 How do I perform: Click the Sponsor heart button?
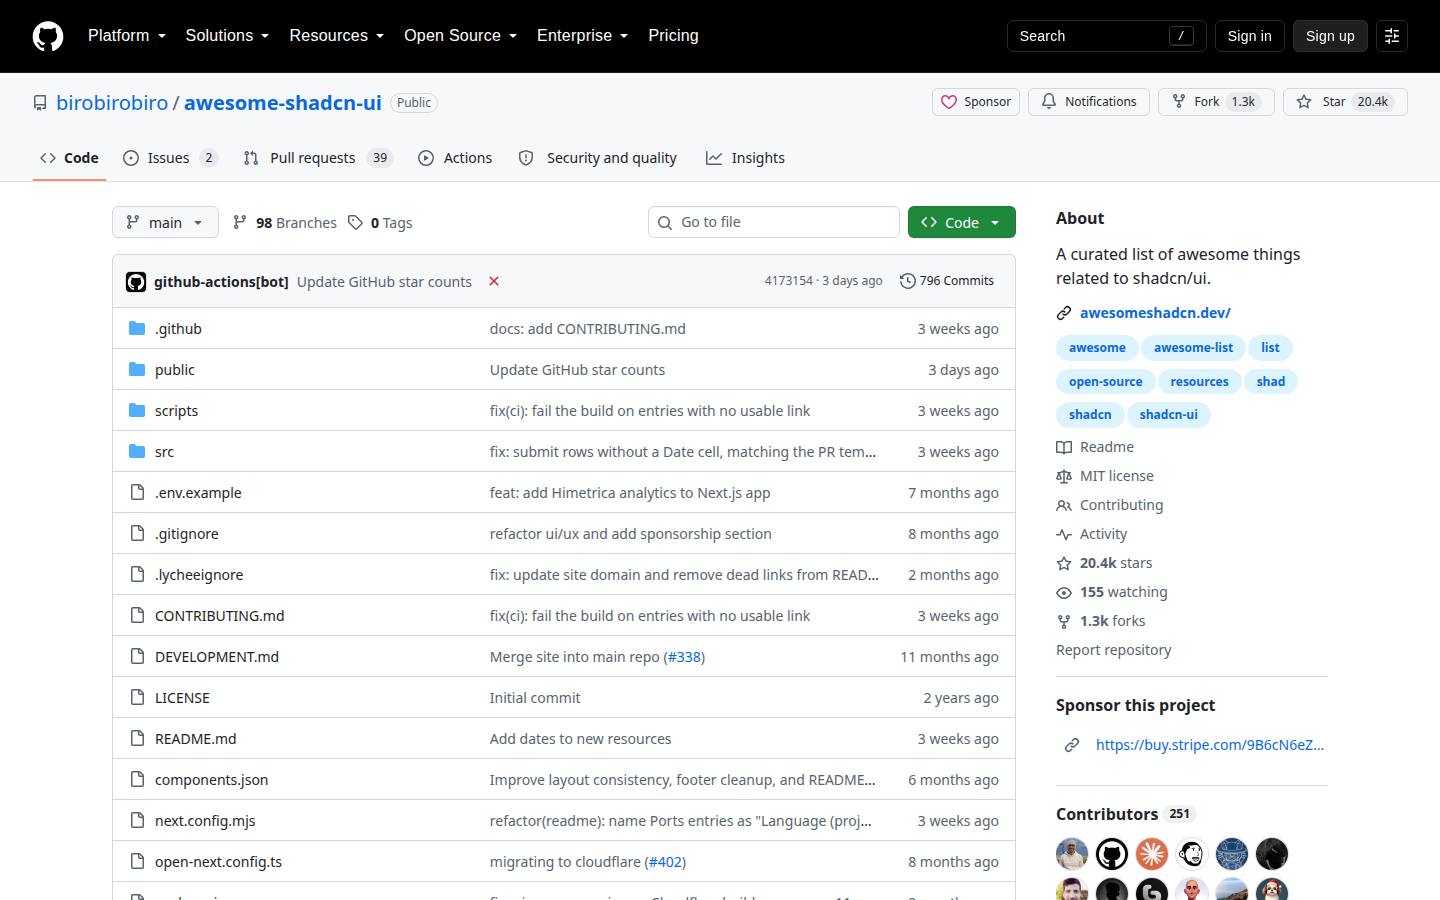click(976, 102)
